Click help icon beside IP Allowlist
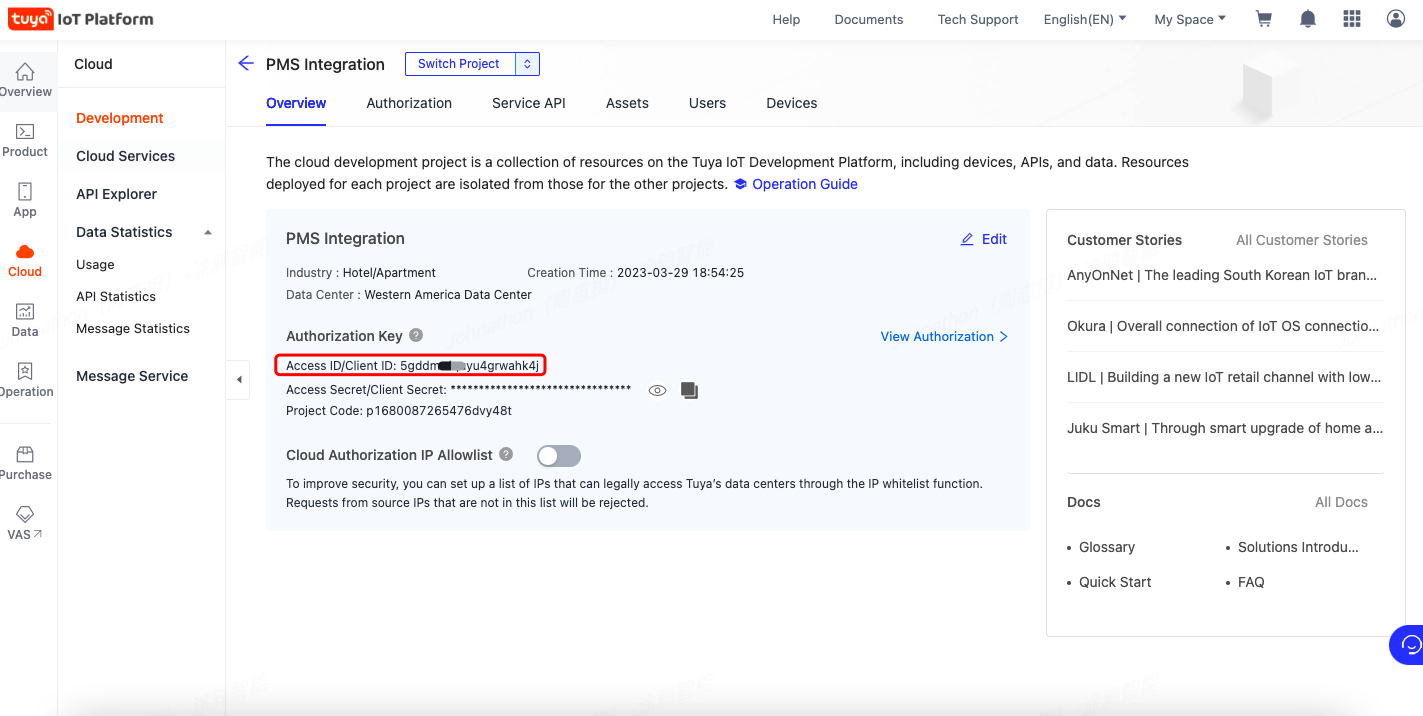Screen dimensions: 1423x716 coord(506,454)
